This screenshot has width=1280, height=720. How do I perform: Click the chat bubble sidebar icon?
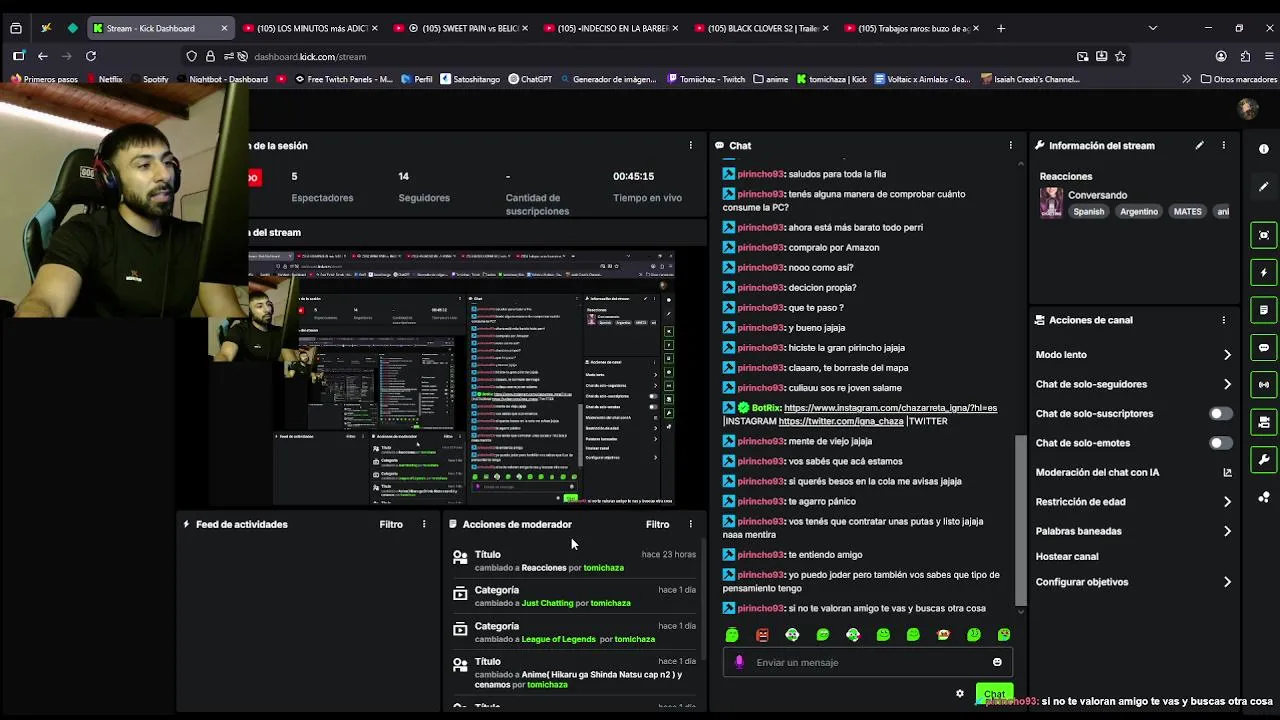tap(1264, 348)
